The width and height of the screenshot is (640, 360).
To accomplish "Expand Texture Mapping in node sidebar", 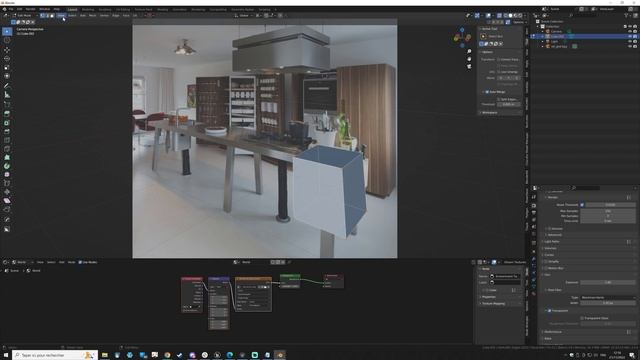I will coord(493,303).
